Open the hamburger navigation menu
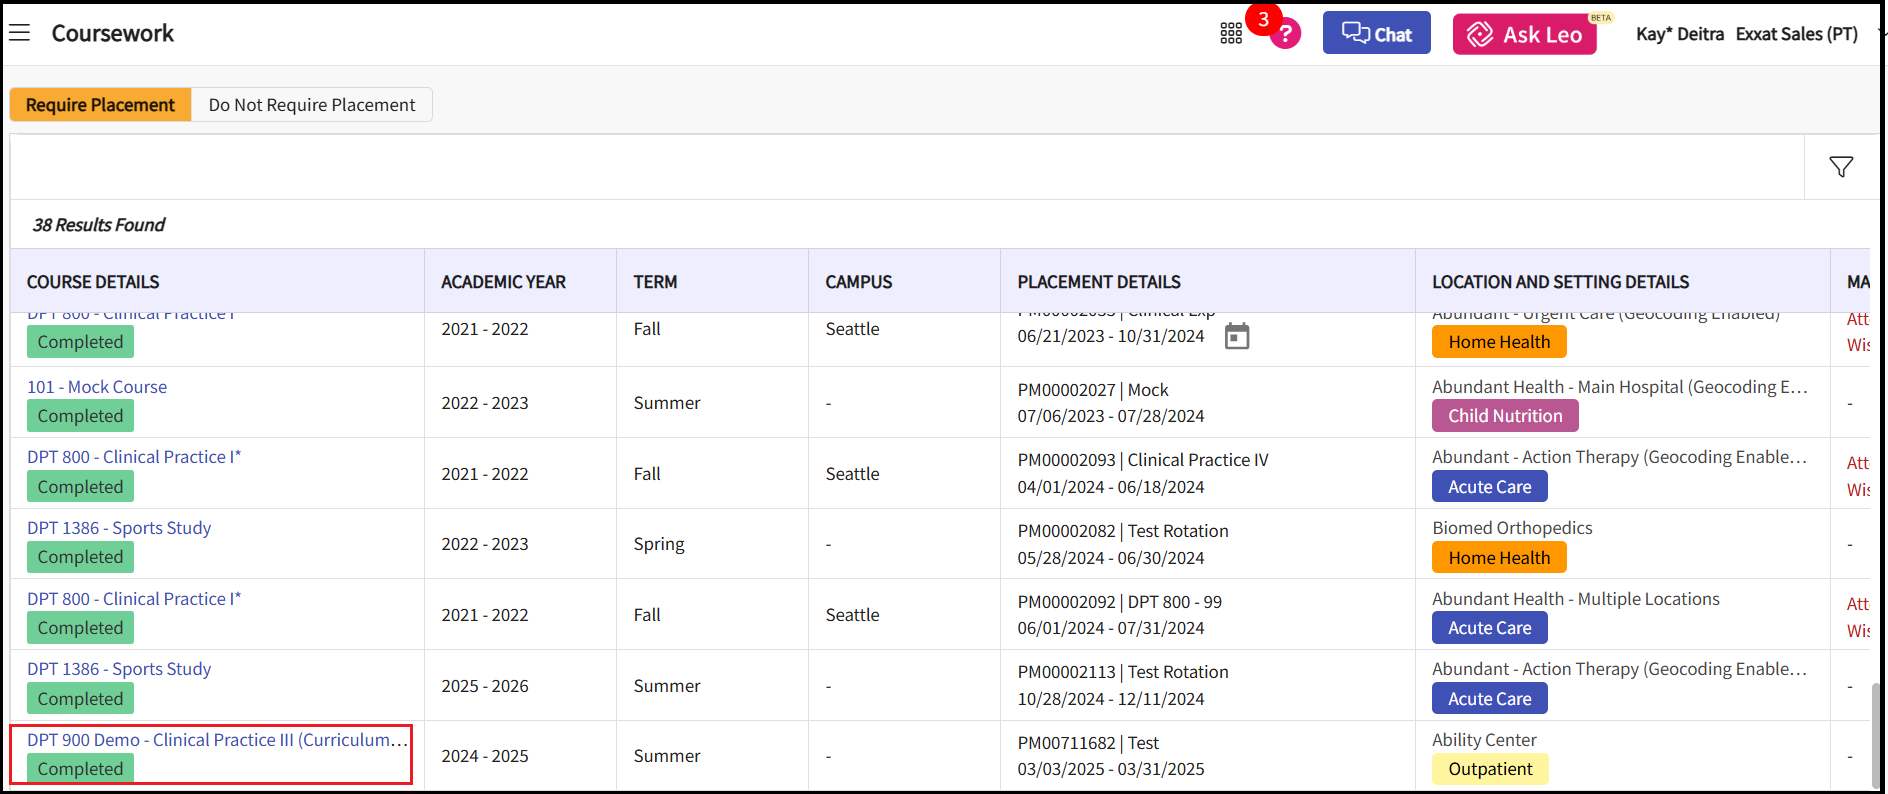Image resolution: width=1888 pixels, height=794 pixels. click(19, 33)
